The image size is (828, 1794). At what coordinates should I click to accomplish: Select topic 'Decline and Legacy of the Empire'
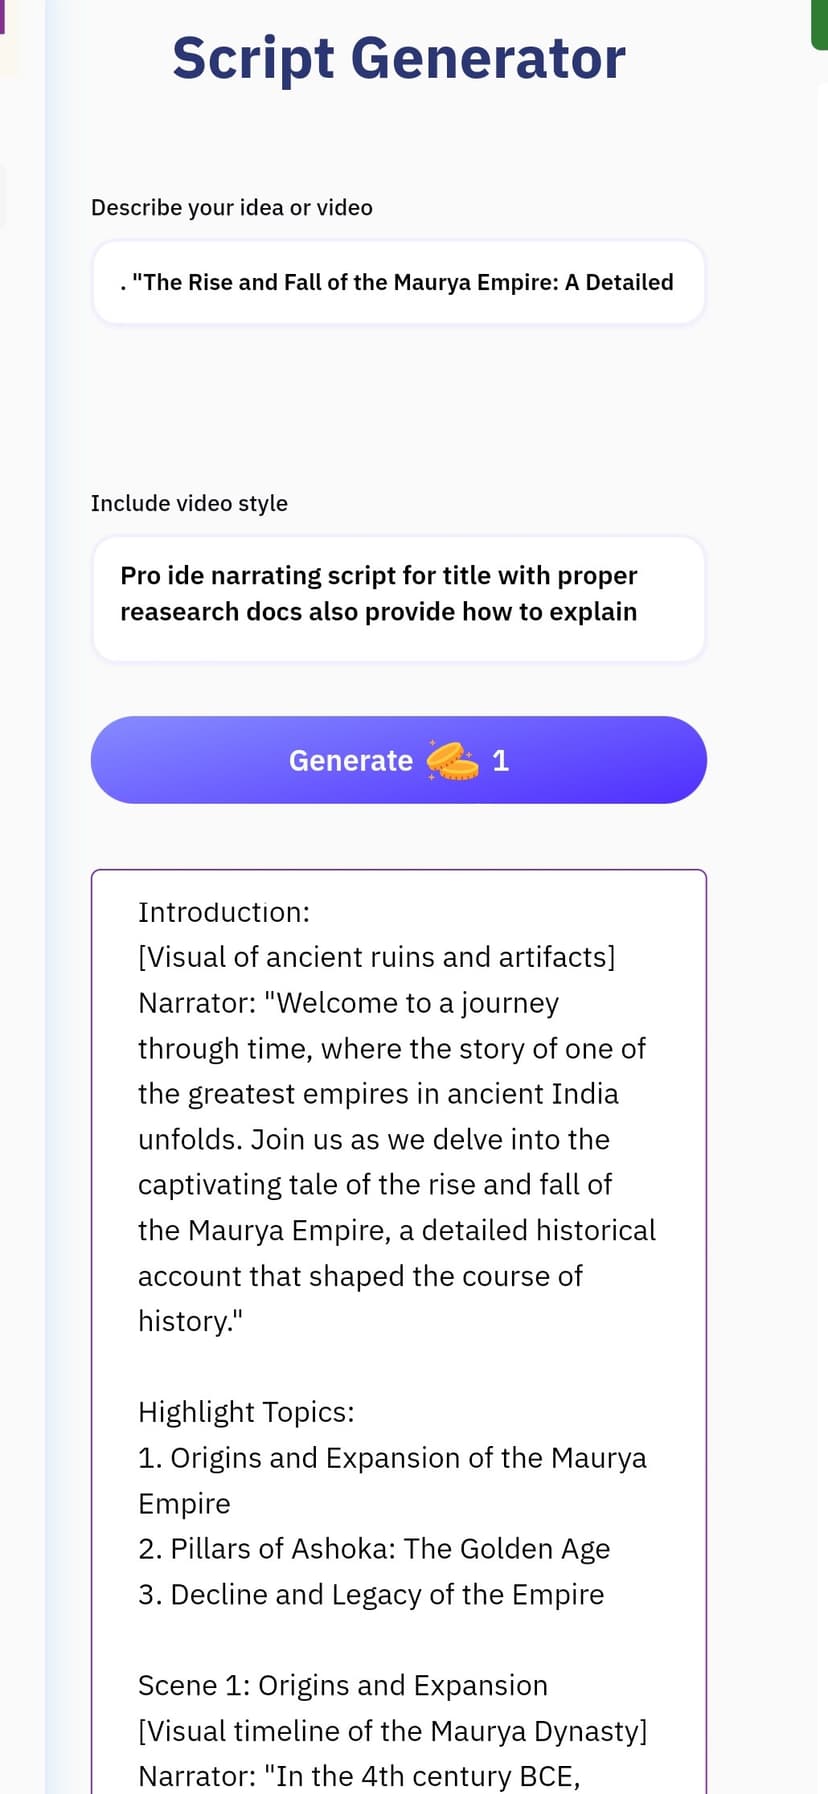(371, 1594)
